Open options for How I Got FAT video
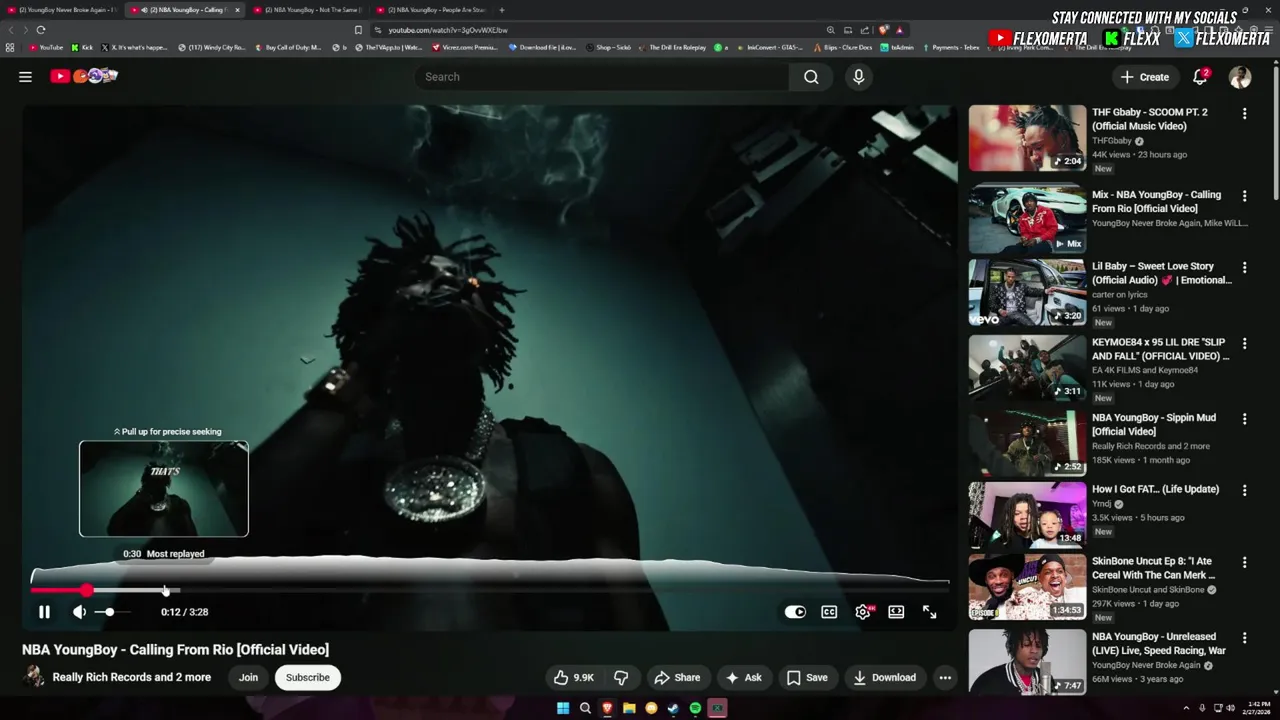This screenshot has width=1280, height=720. (1244, 491)
